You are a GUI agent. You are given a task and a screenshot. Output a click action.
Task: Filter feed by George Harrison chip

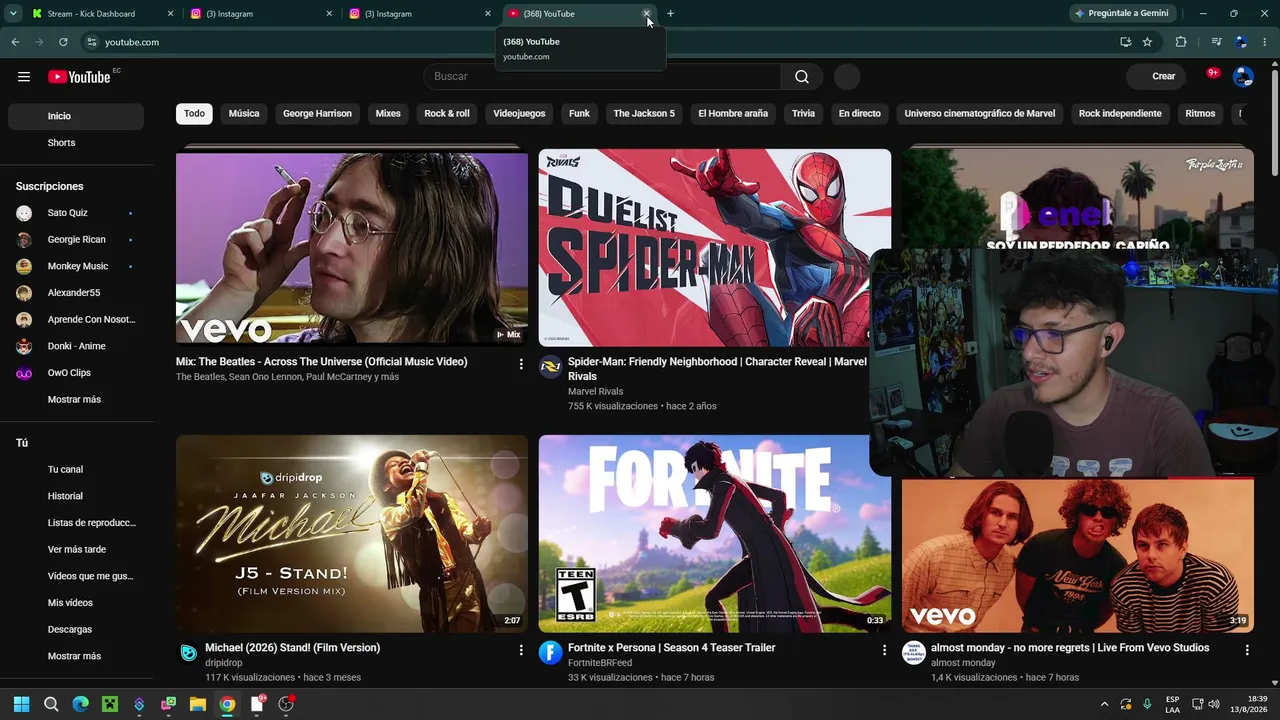click(317, 114)
